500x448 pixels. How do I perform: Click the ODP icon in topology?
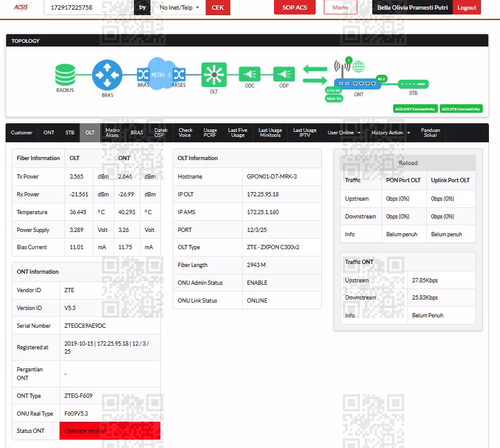[x=284, y=74]
